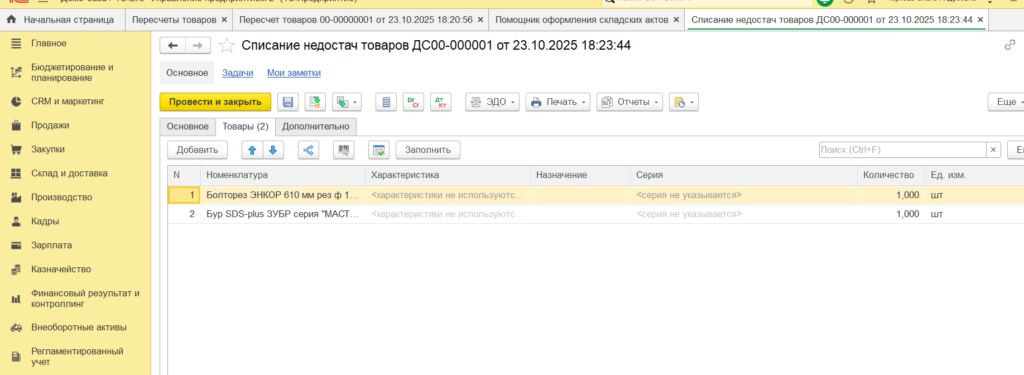Open the blue document movements list icon
Viewport: 1024px width, 375px height.
386,102
